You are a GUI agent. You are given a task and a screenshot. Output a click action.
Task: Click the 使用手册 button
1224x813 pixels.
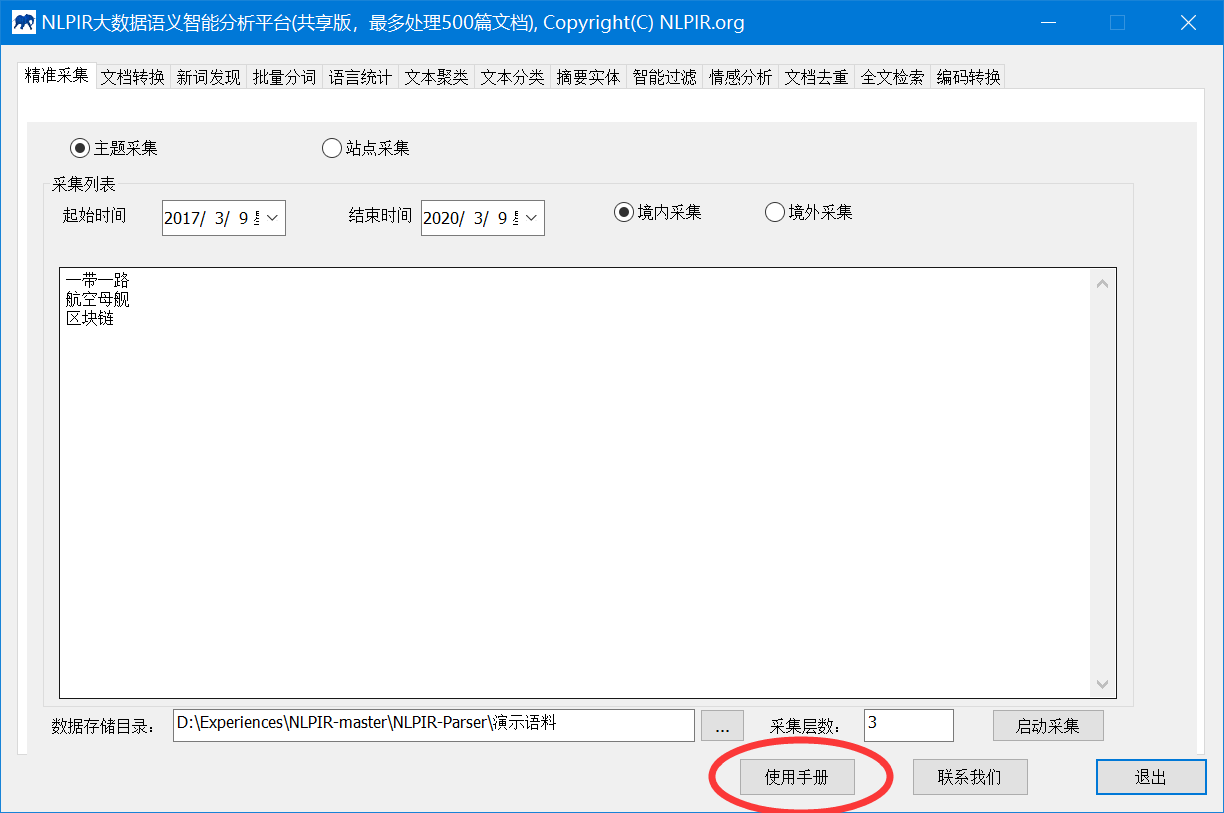click(x=797, y=777)
